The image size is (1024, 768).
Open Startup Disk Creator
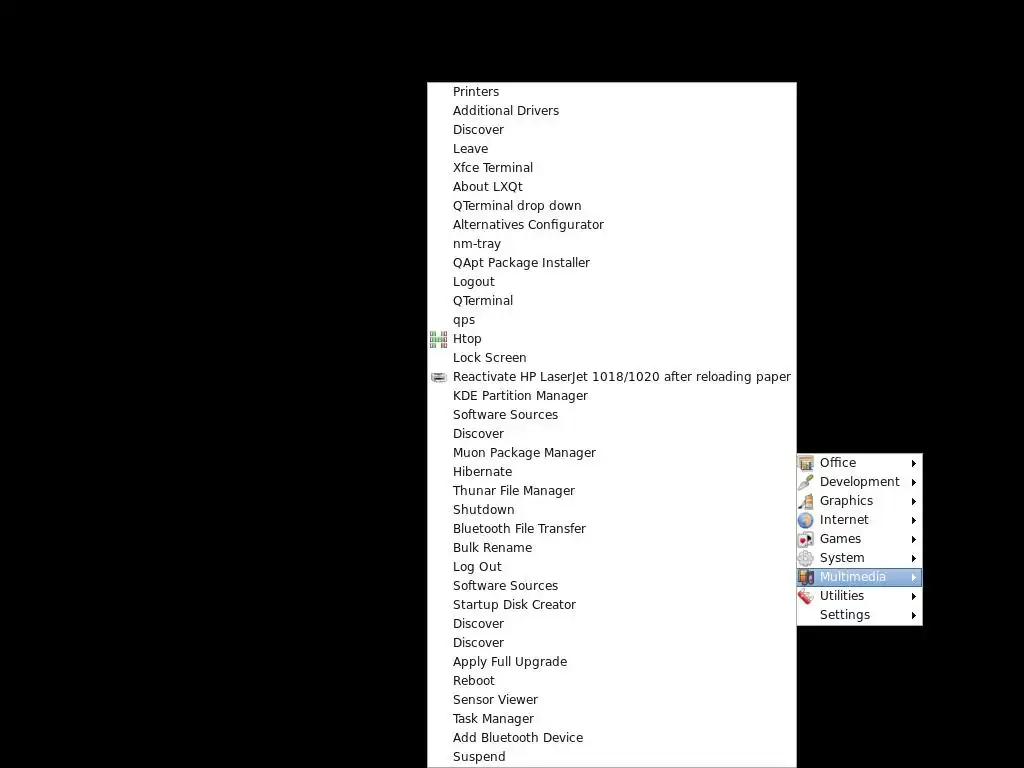pyautogui.click(x=612, y=604)
